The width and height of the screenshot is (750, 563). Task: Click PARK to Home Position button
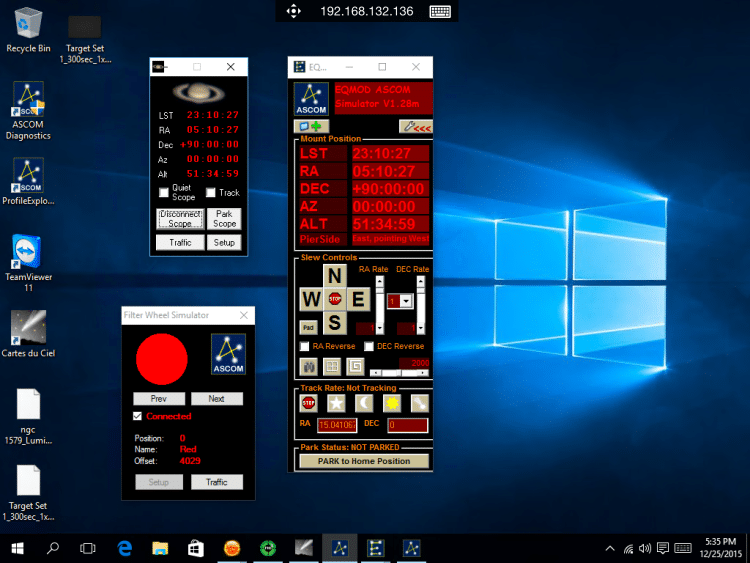[364, 461]
